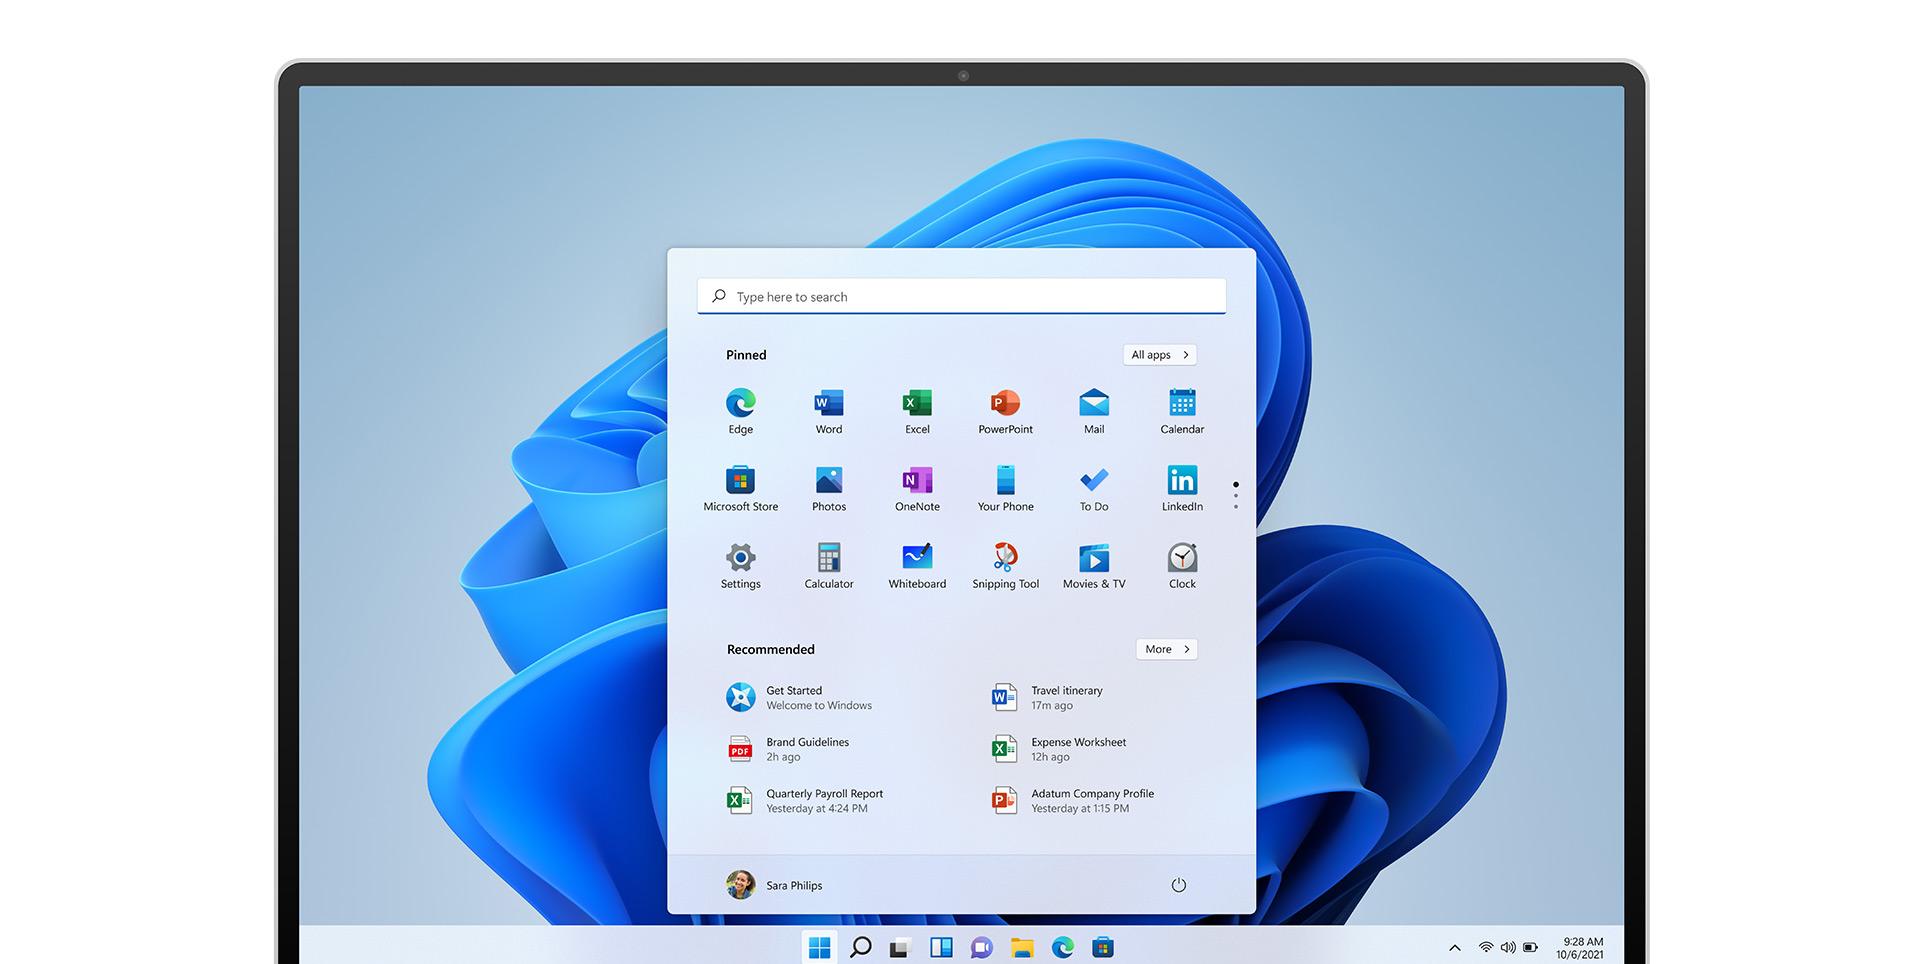Launch the Calculator app
Image resolution: width=1920 pixels, height=964 pixels.
pyautogui.click(x=829, y=566)
